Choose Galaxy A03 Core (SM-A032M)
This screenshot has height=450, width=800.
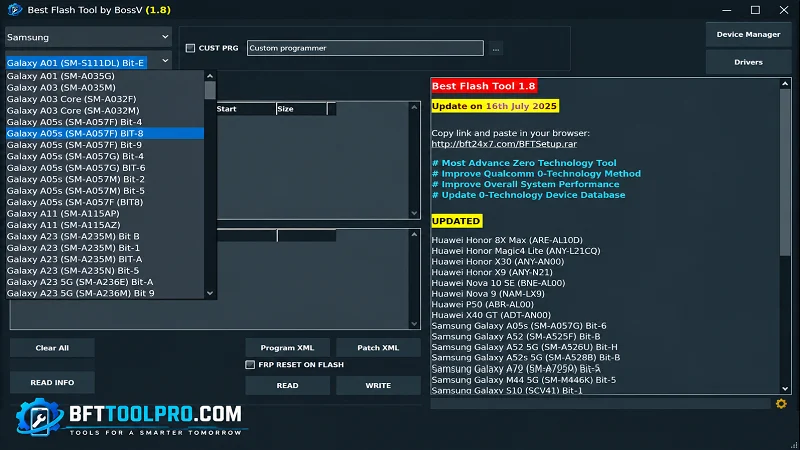(x=105, y=110)
